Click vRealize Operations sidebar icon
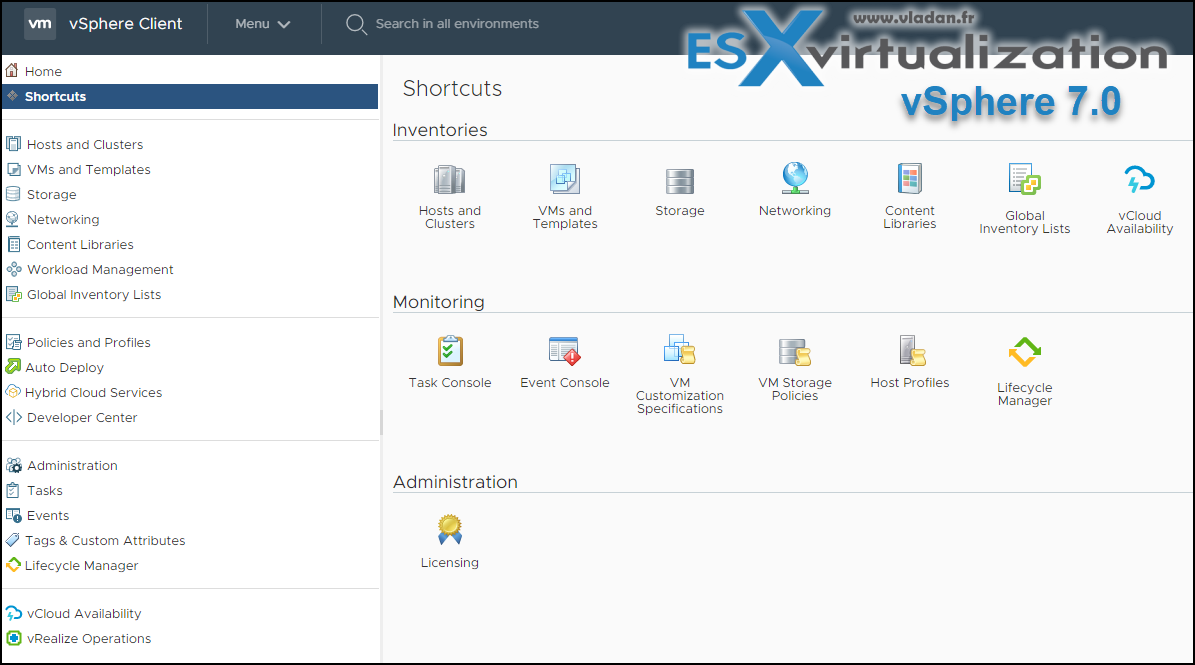Screen dimensions: 1195x665 coord(14,638)
